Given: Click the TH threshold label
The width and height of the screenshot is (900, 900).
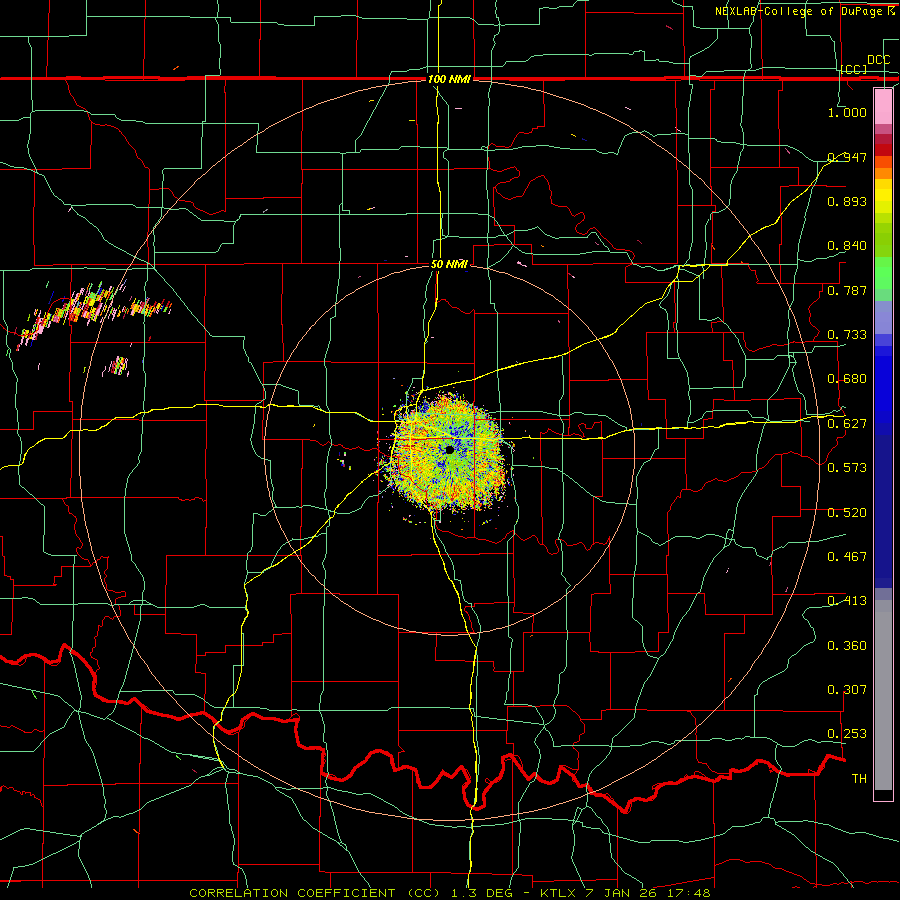Looking at the screenshot, I should click(x=859, y=779).
